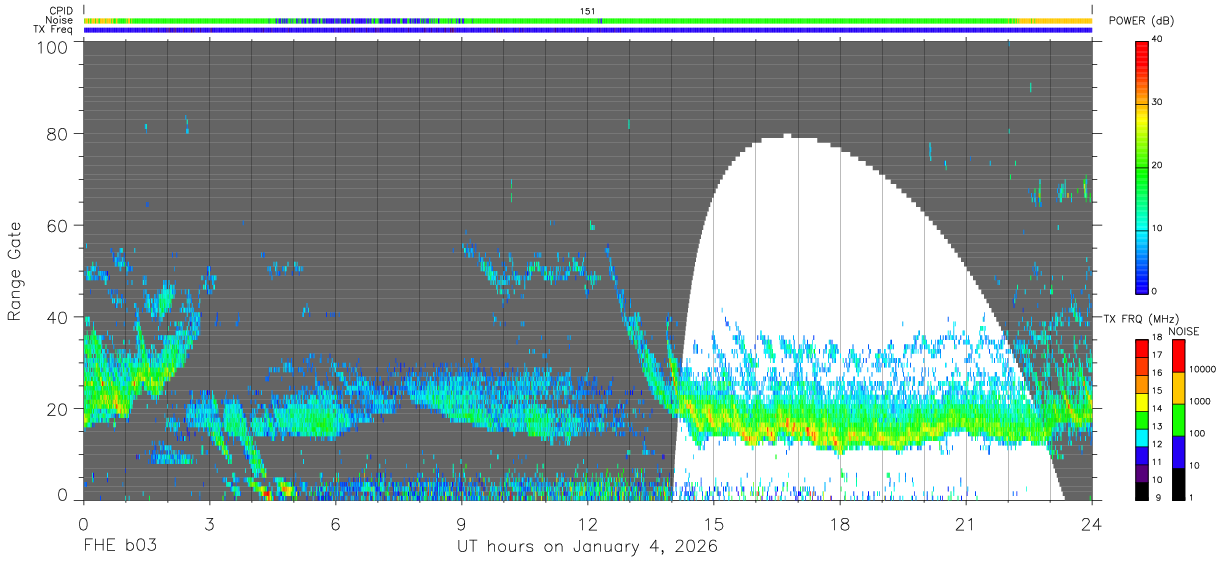The height and width of the screenshot is (567, 1228).
Task: Click the 'FHE b03' label
Action: [x=120, y=547]
